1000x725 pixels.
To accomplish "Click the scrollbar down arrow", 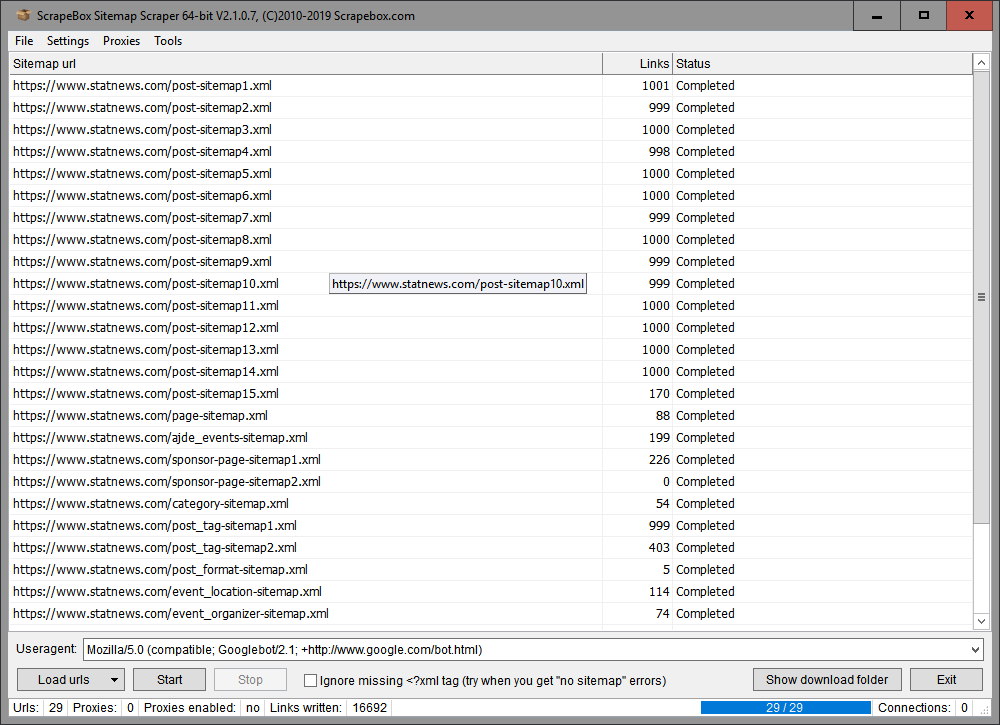I will (982, 621).
